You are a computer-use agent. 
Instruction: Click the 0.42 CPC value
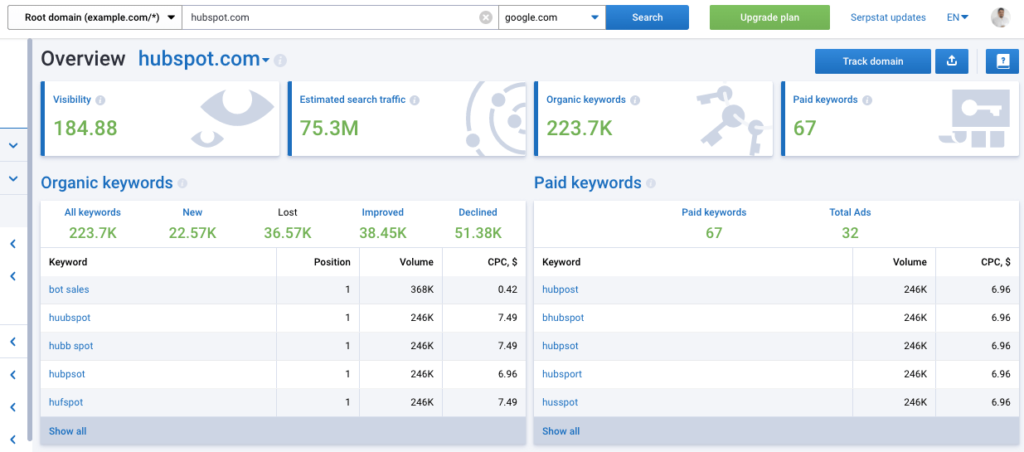(507, 289)
